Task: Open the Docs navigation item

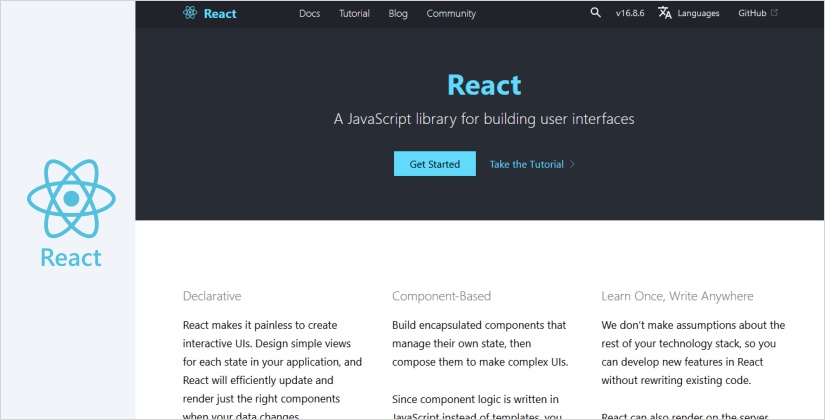Action: pyautogui.click(x=309, y=14)
